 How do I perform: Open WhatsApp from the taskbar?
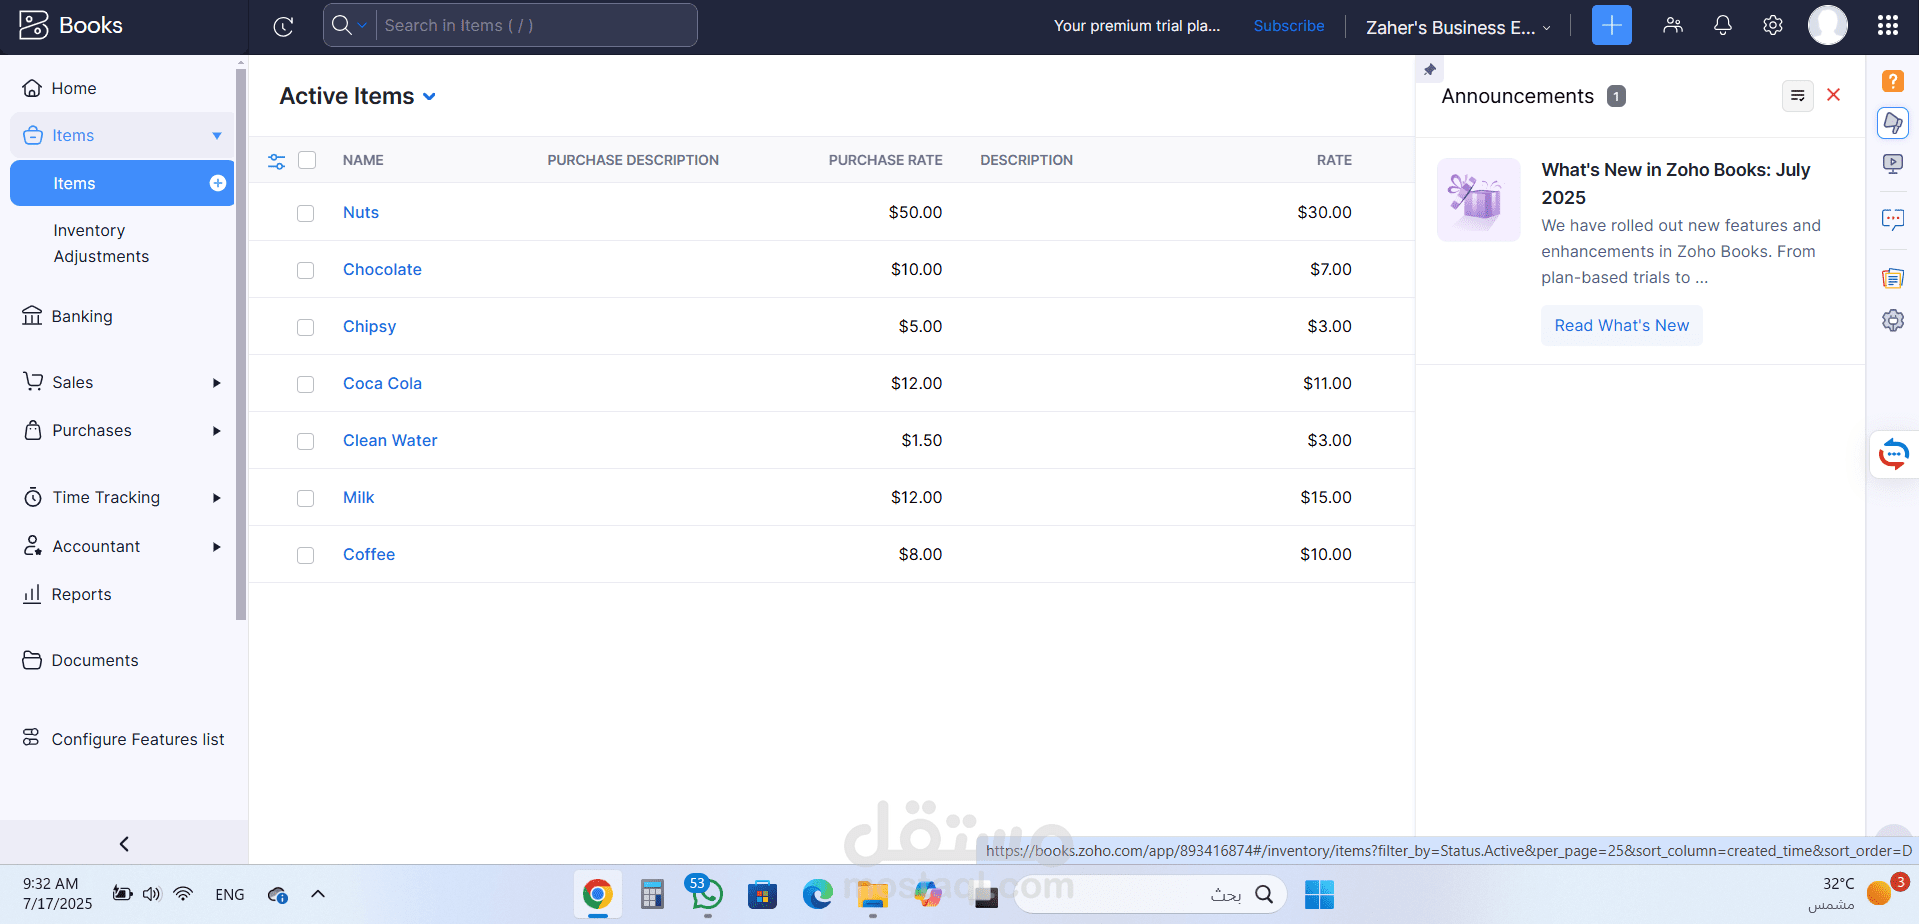pos(707,893)
